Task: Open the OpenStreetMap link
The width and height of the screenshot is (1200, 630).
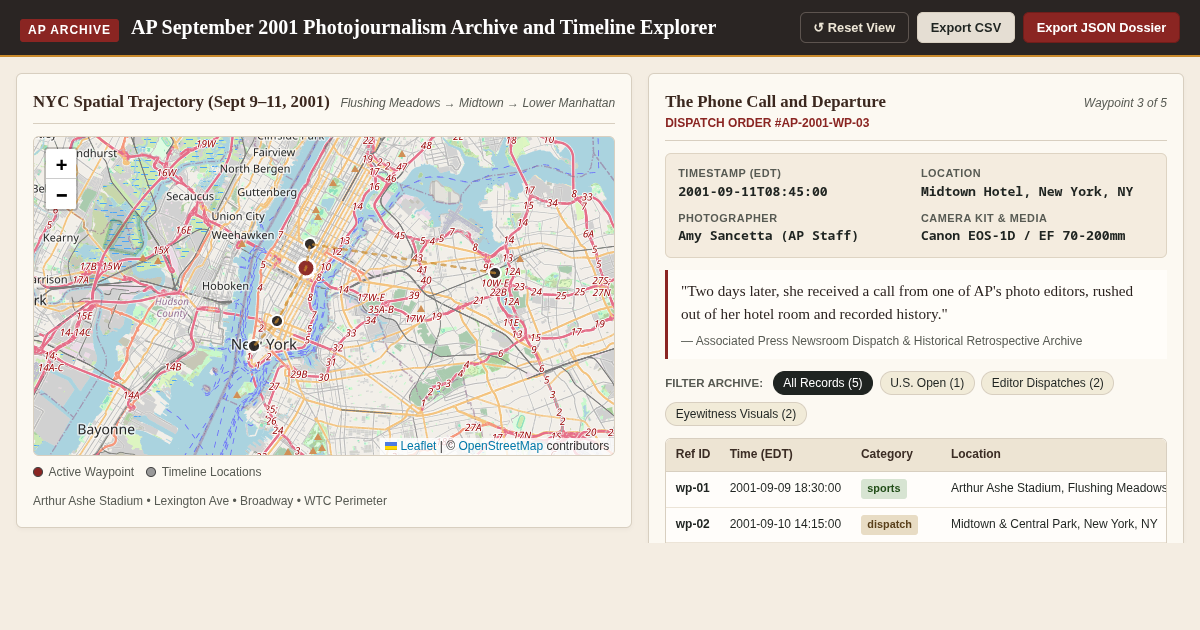Action: tap(500, 446)
